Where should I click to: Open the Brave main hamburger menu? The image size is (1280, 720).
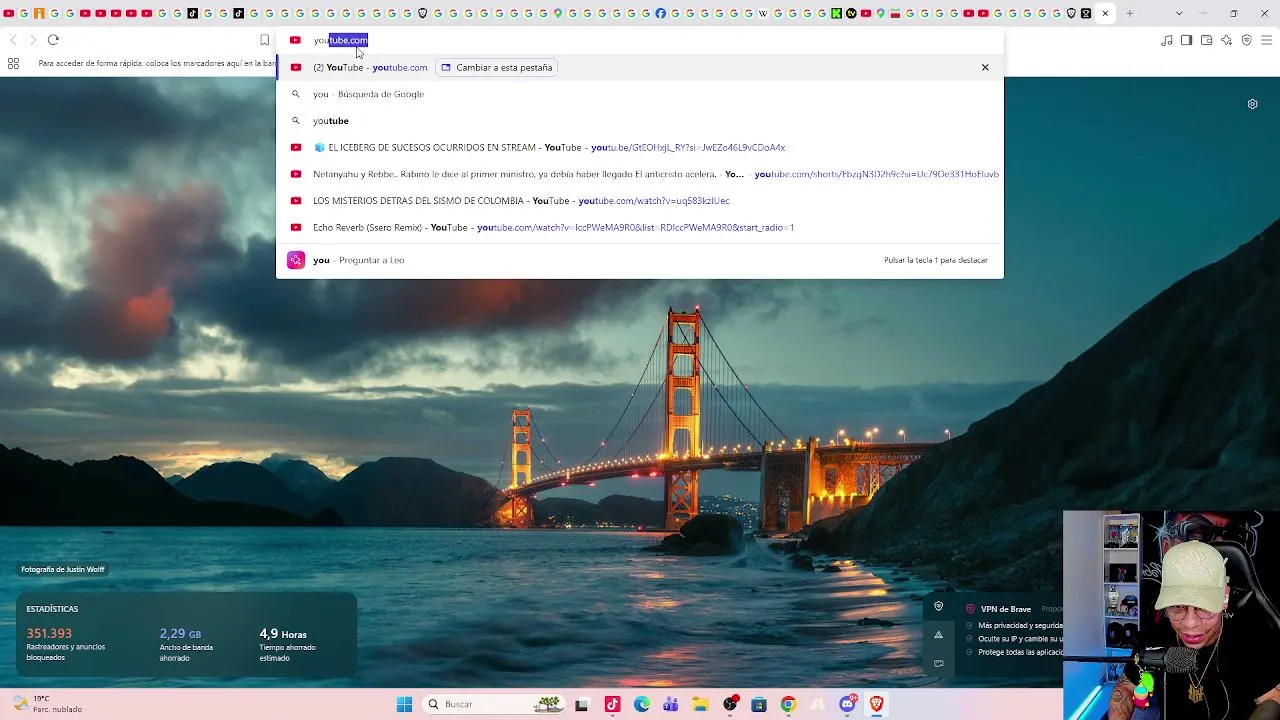click(1267, 40)
